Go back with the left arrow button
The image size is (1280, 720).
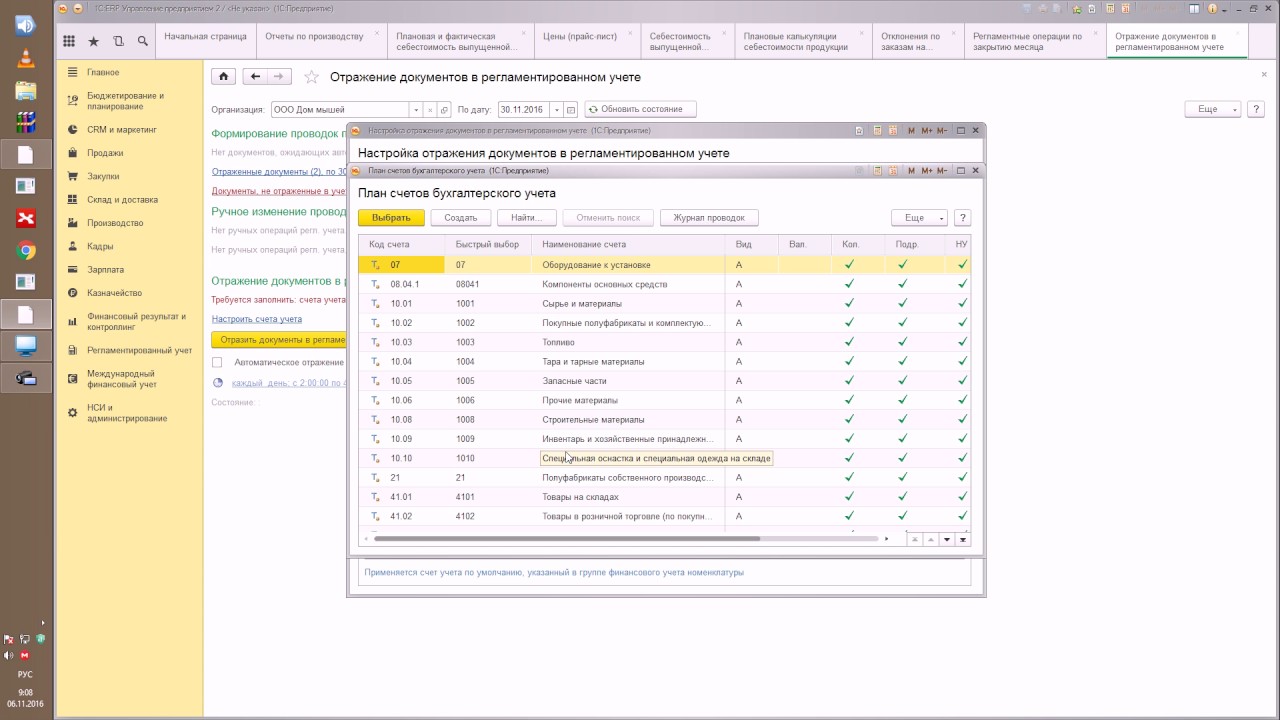tap(255, 76)
